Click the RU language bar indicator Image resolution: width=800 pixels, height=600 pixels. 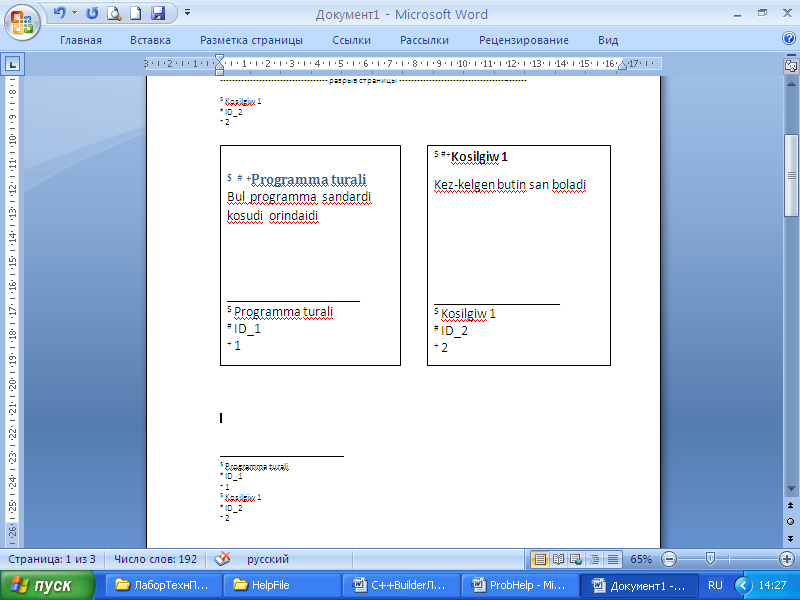(715, 585)
